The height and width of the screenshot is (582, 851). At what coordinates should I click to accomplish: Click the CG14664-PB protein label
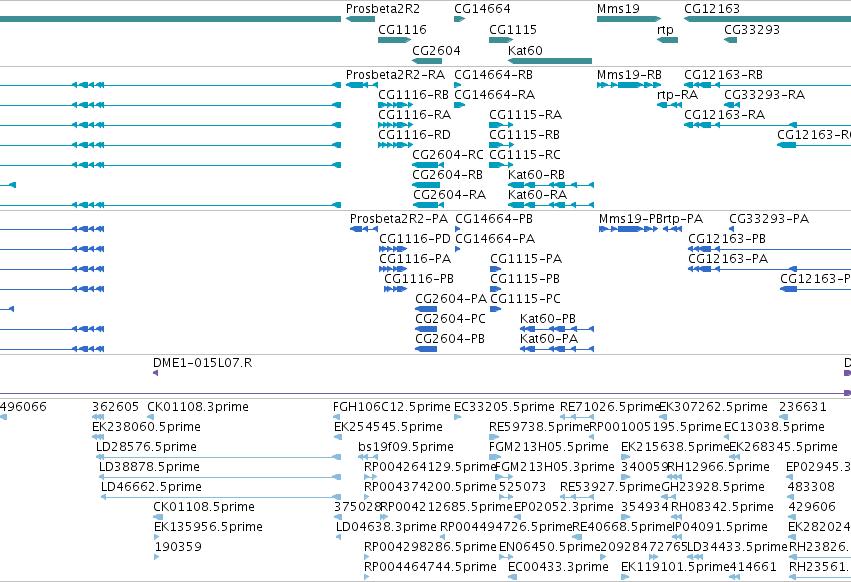[x=494, y=219]
